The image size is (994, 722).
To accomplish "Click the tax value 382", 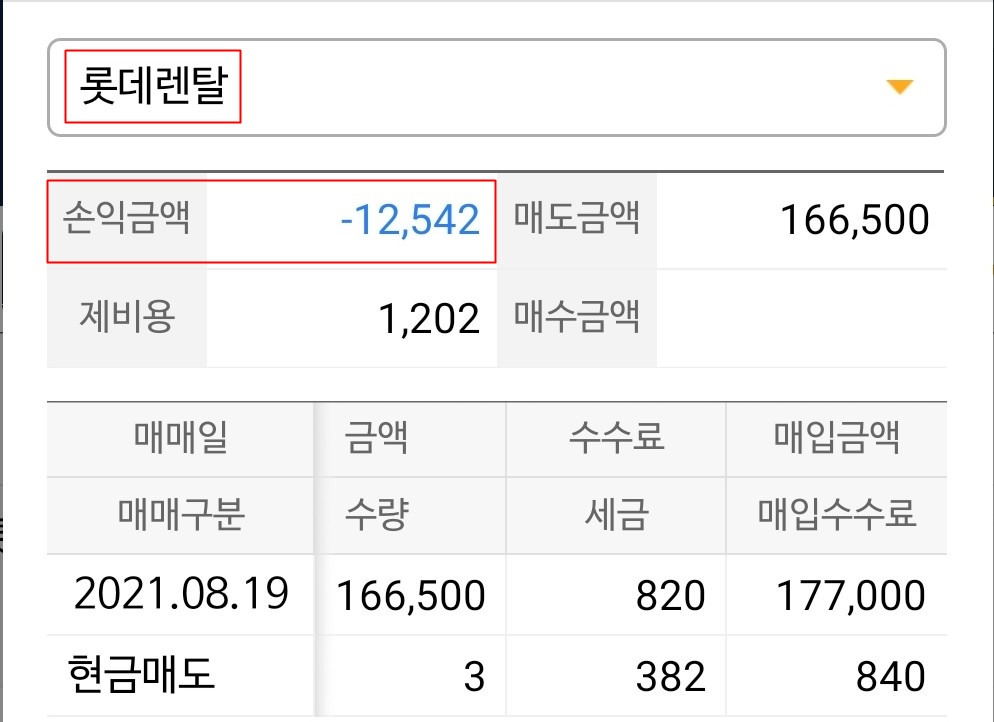I will (671, 676).
